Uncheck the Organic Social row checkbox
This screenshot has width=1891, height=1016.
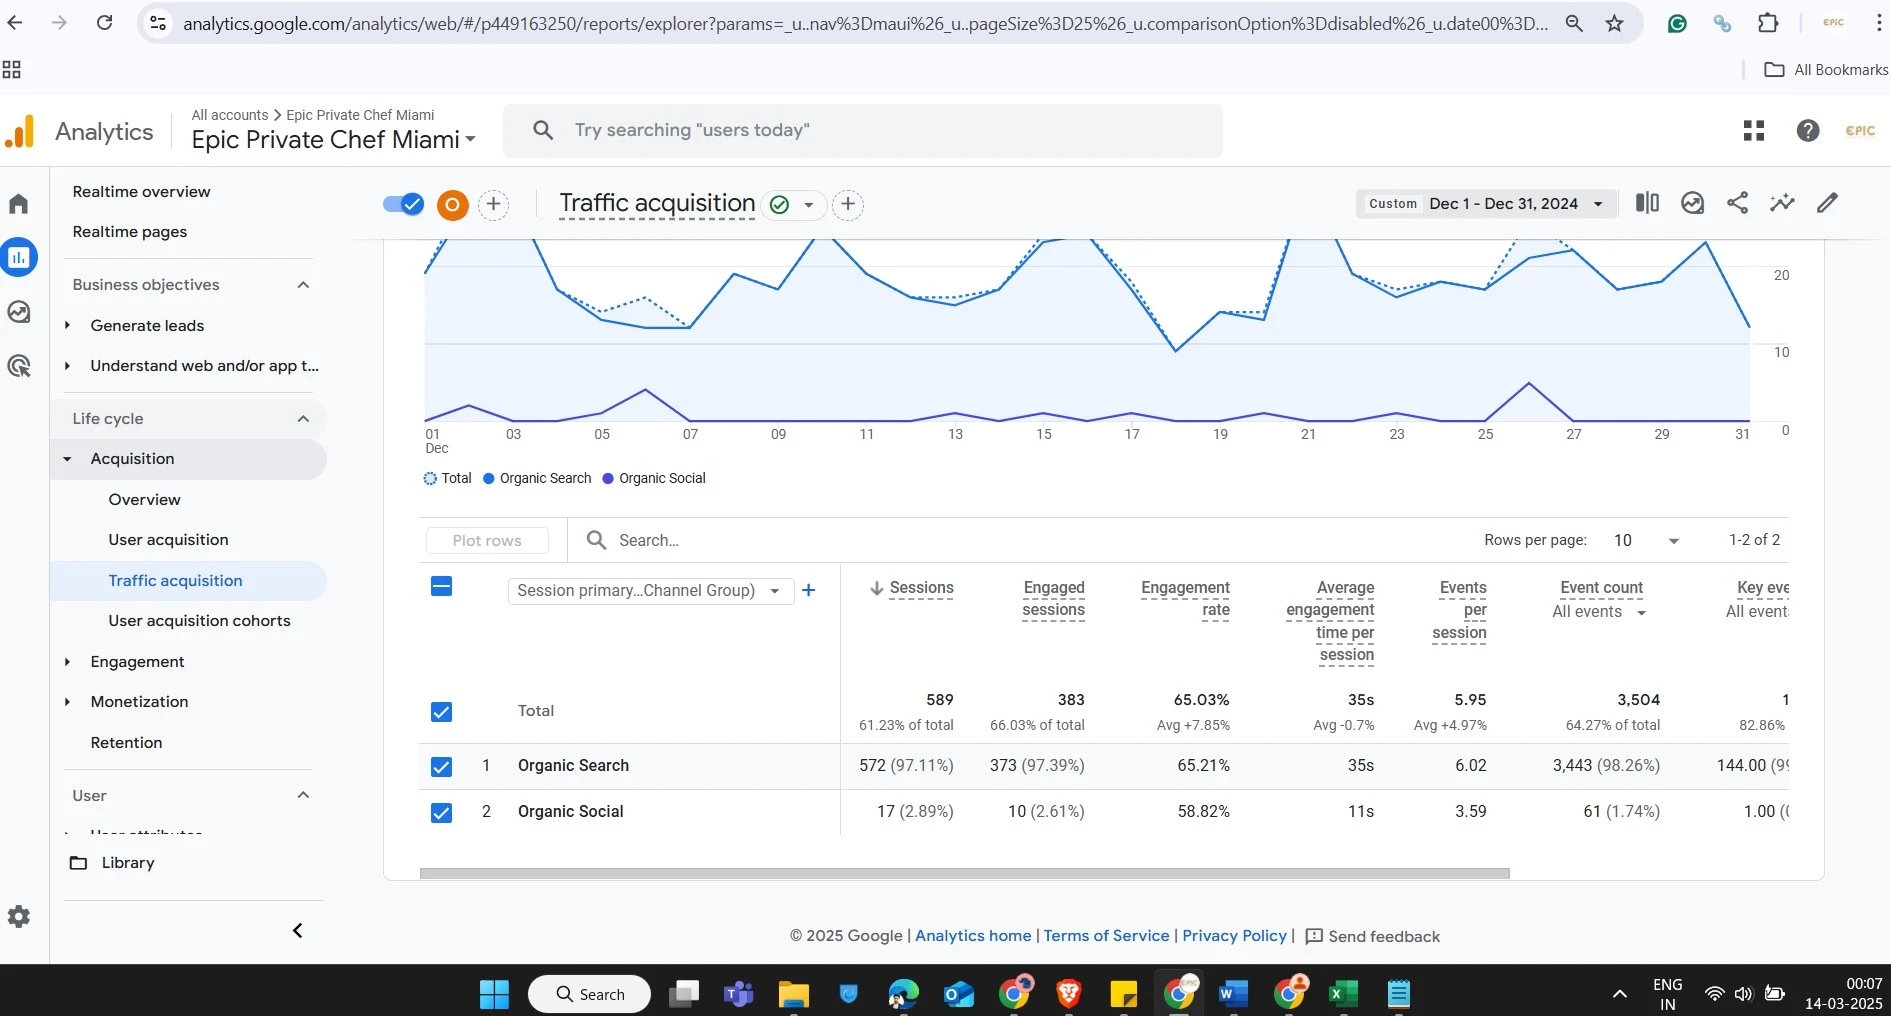click(x=441, y=813)
